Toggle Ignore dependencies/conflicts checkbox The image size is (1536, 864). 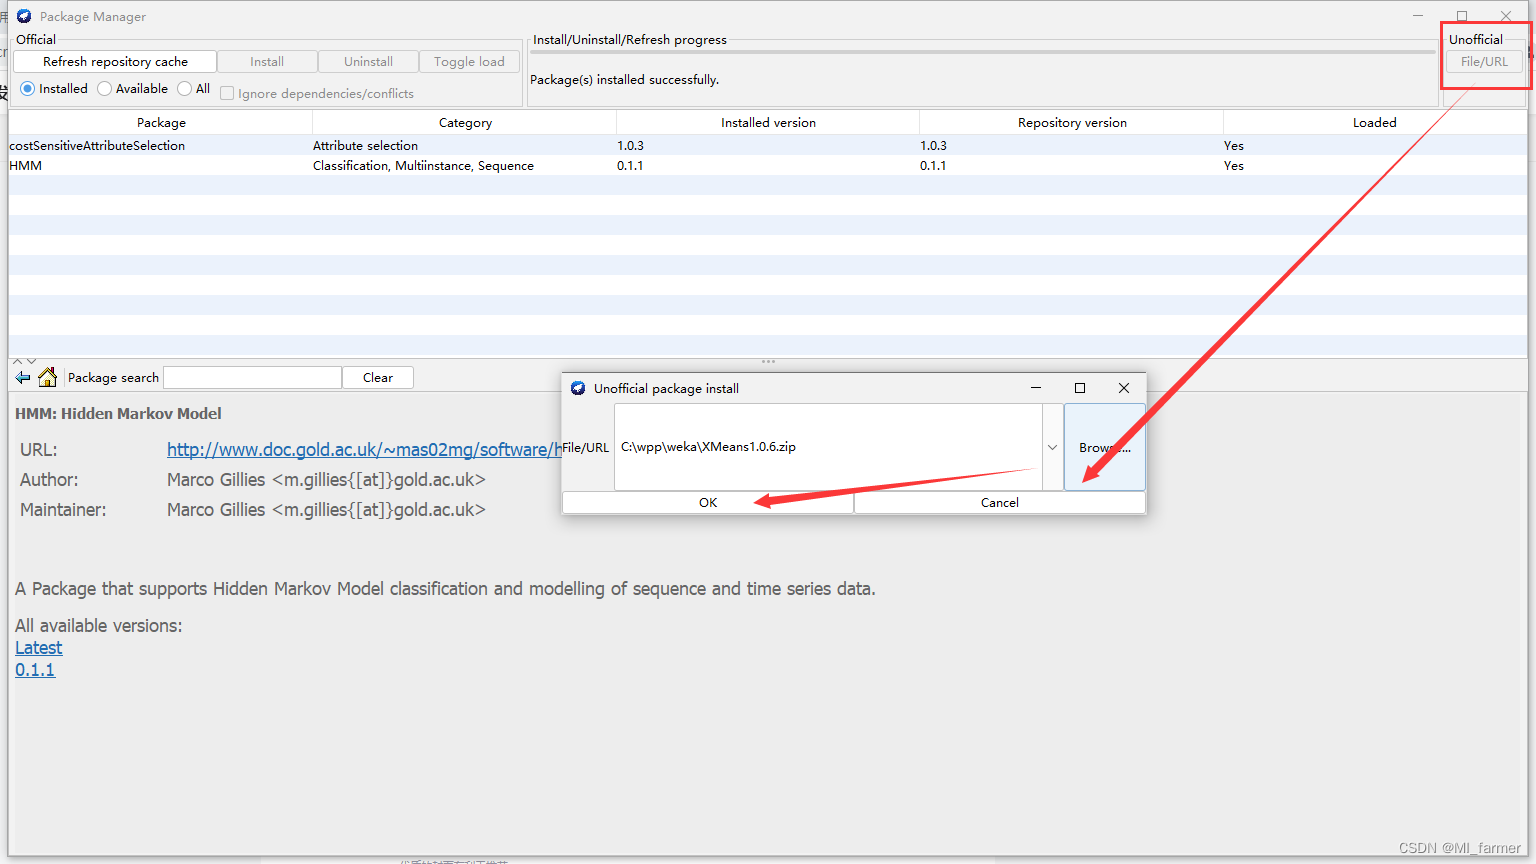(316, 93)
